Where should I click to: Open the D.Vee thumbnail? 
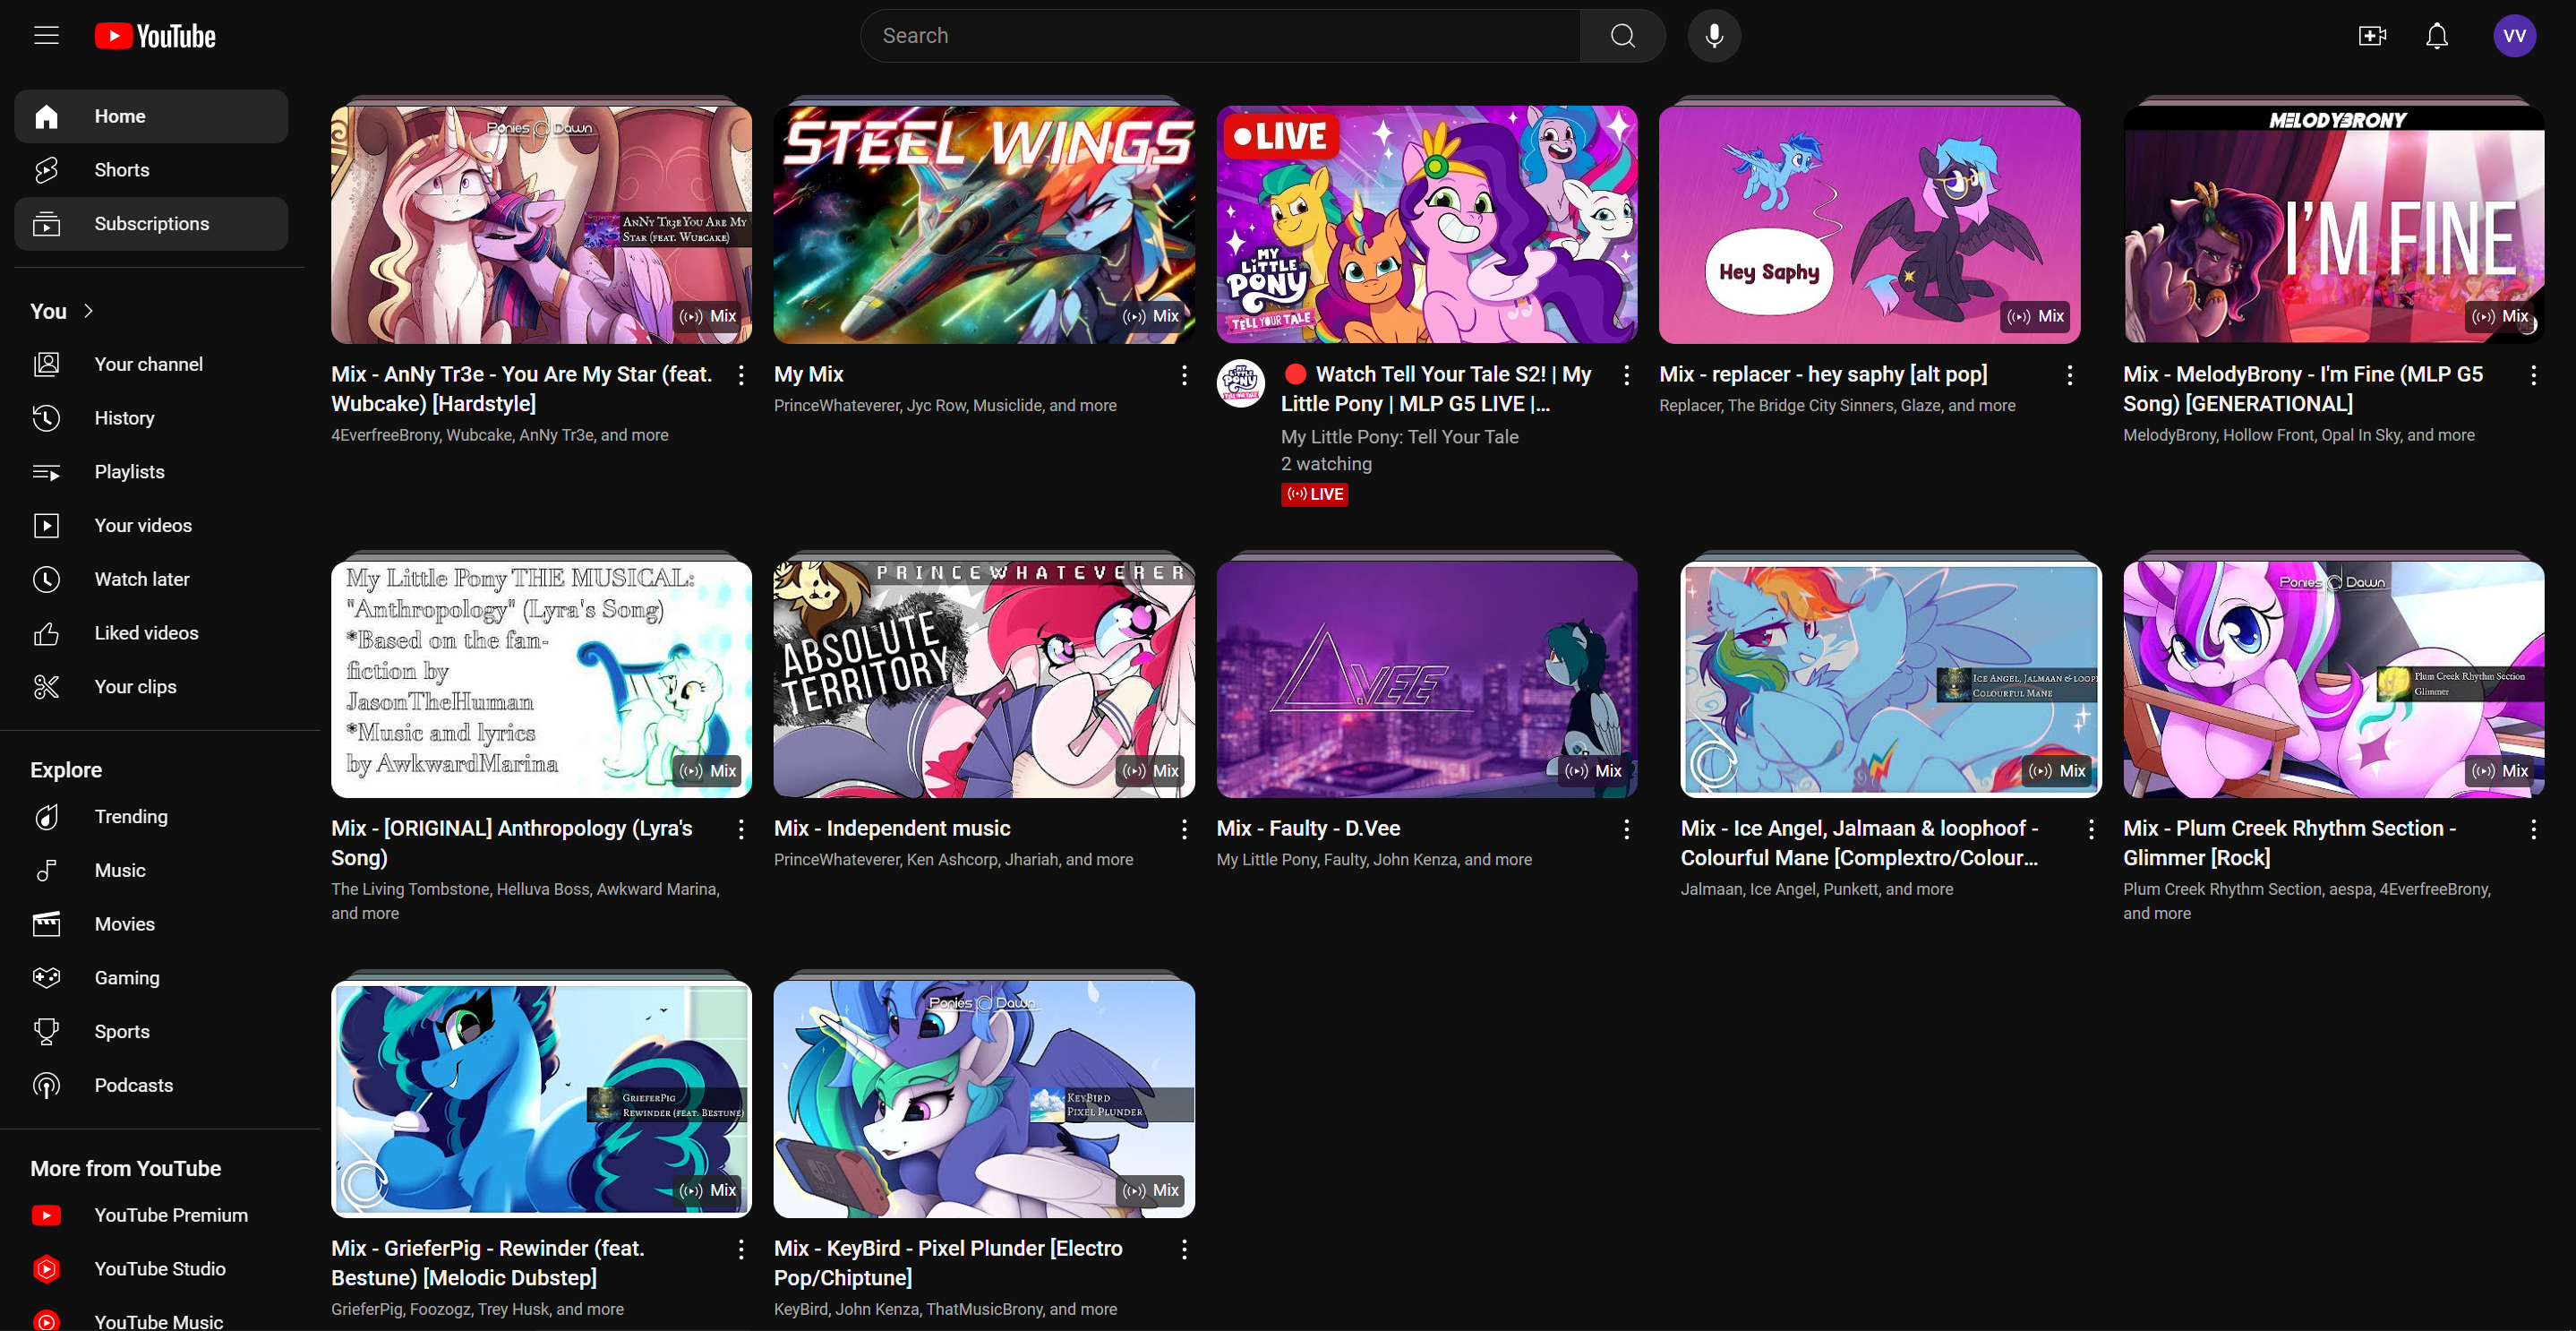tap(1427, 679)
